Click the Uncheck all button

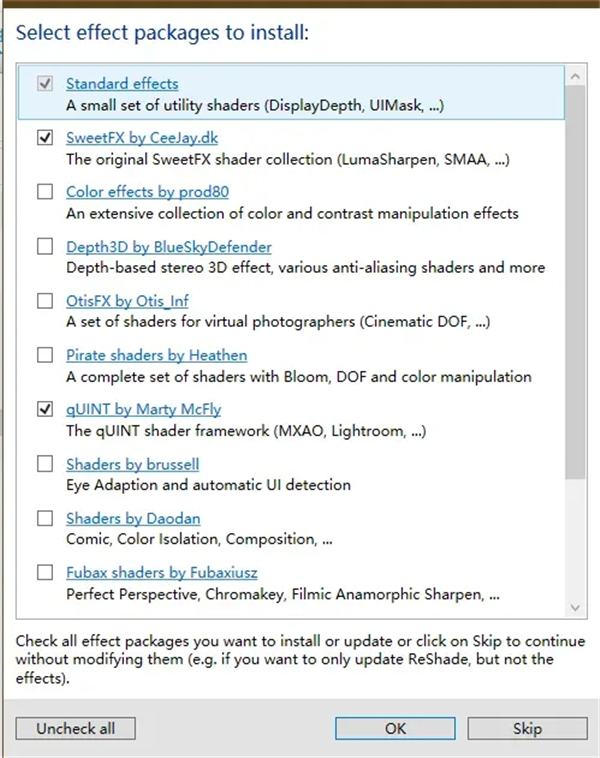(x=76, y=729)
